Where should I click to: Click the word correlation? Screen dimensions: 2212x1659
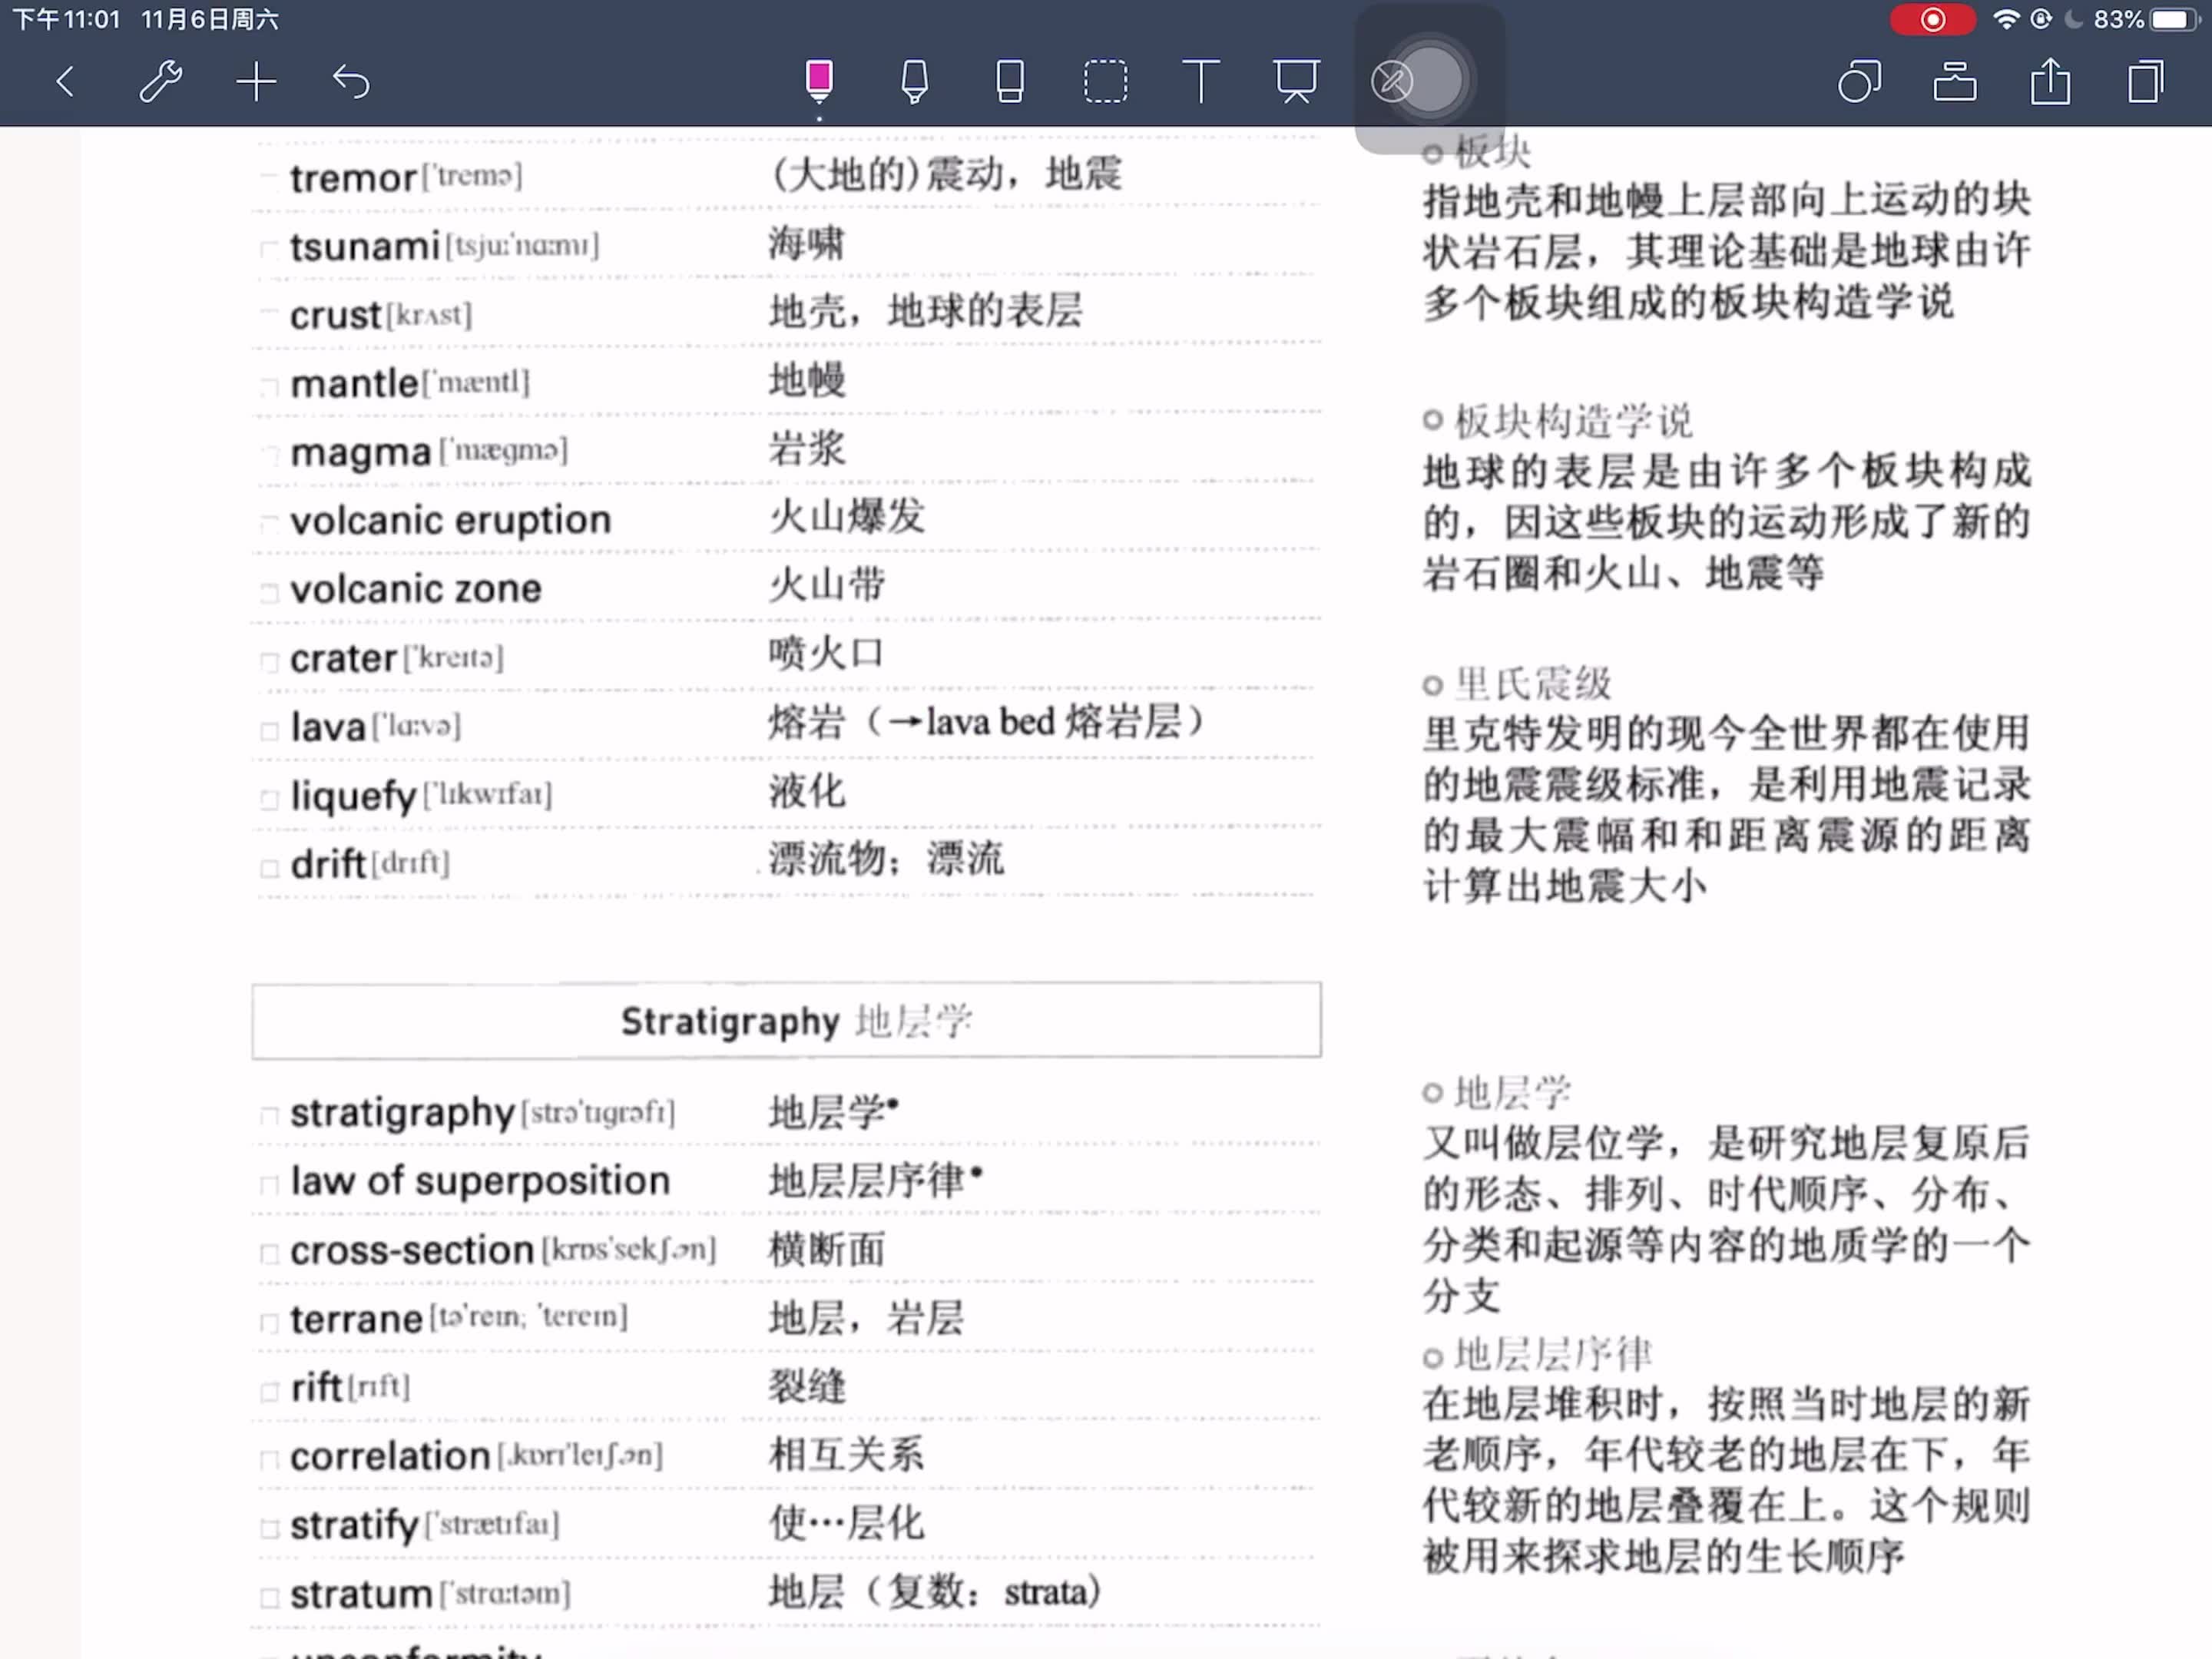390,1456
